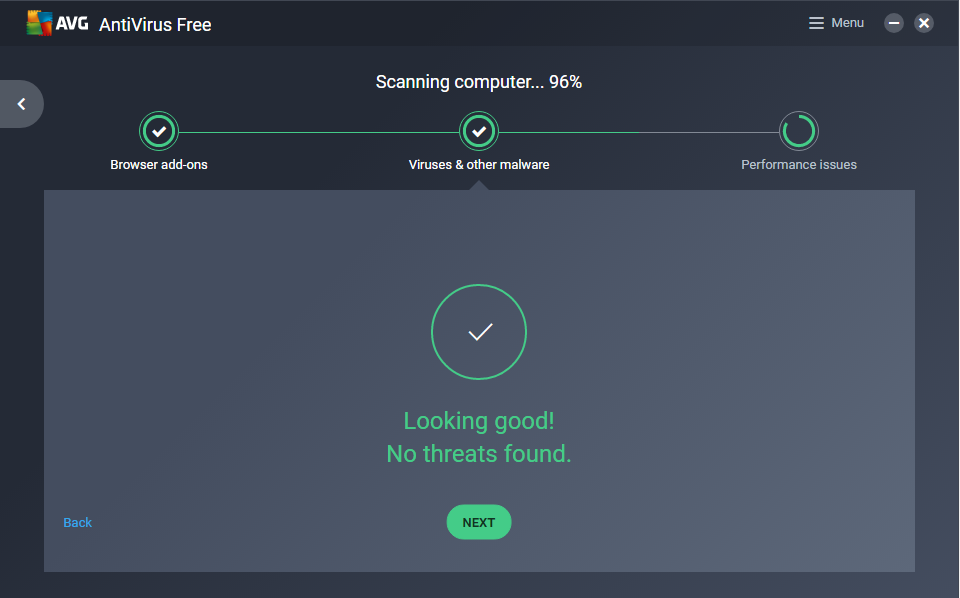Image resolution: width=960 pixels, height=598 pixels.
Task: Click the 'Scanning computer... 96%' status text
Action: [x=479, y=82]
